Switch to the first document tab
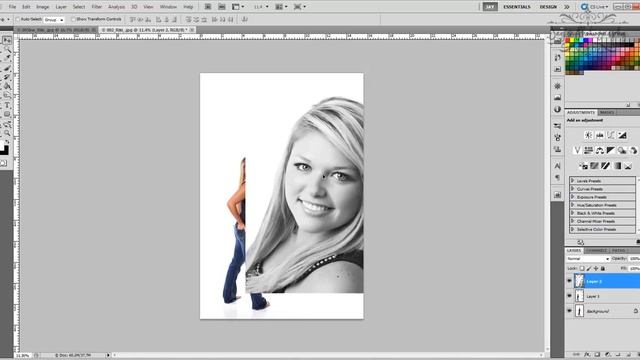 (56, 30)
